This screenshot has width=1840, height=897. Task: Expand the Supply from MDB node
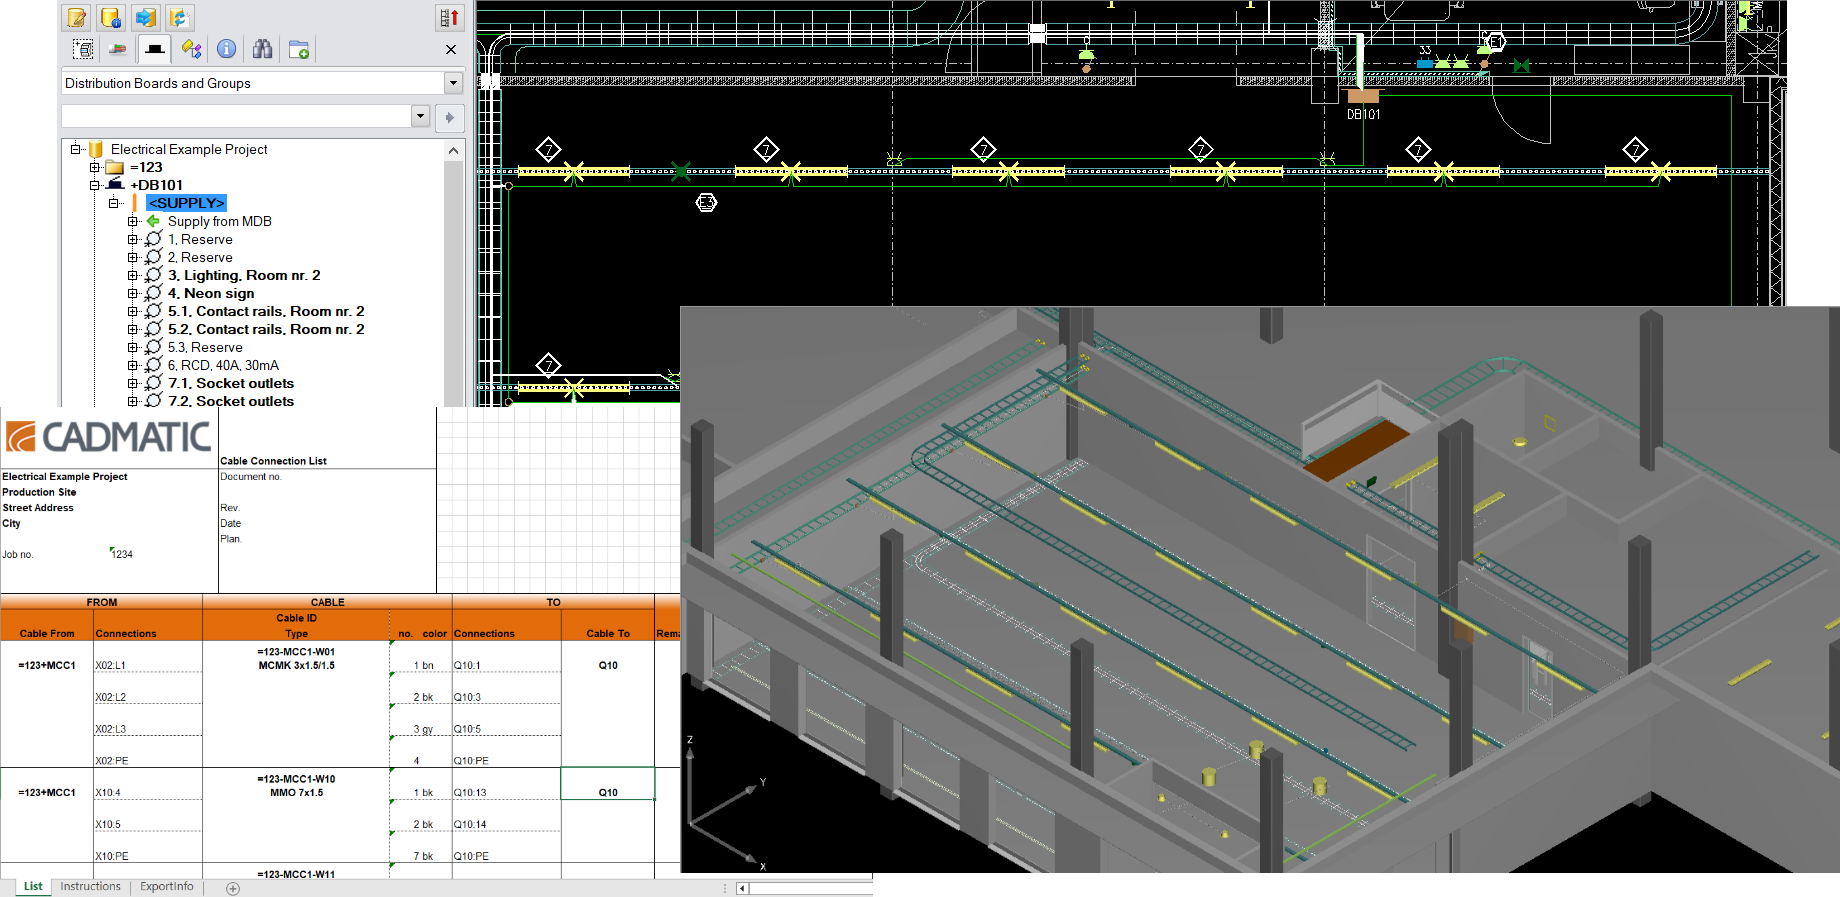132,221
